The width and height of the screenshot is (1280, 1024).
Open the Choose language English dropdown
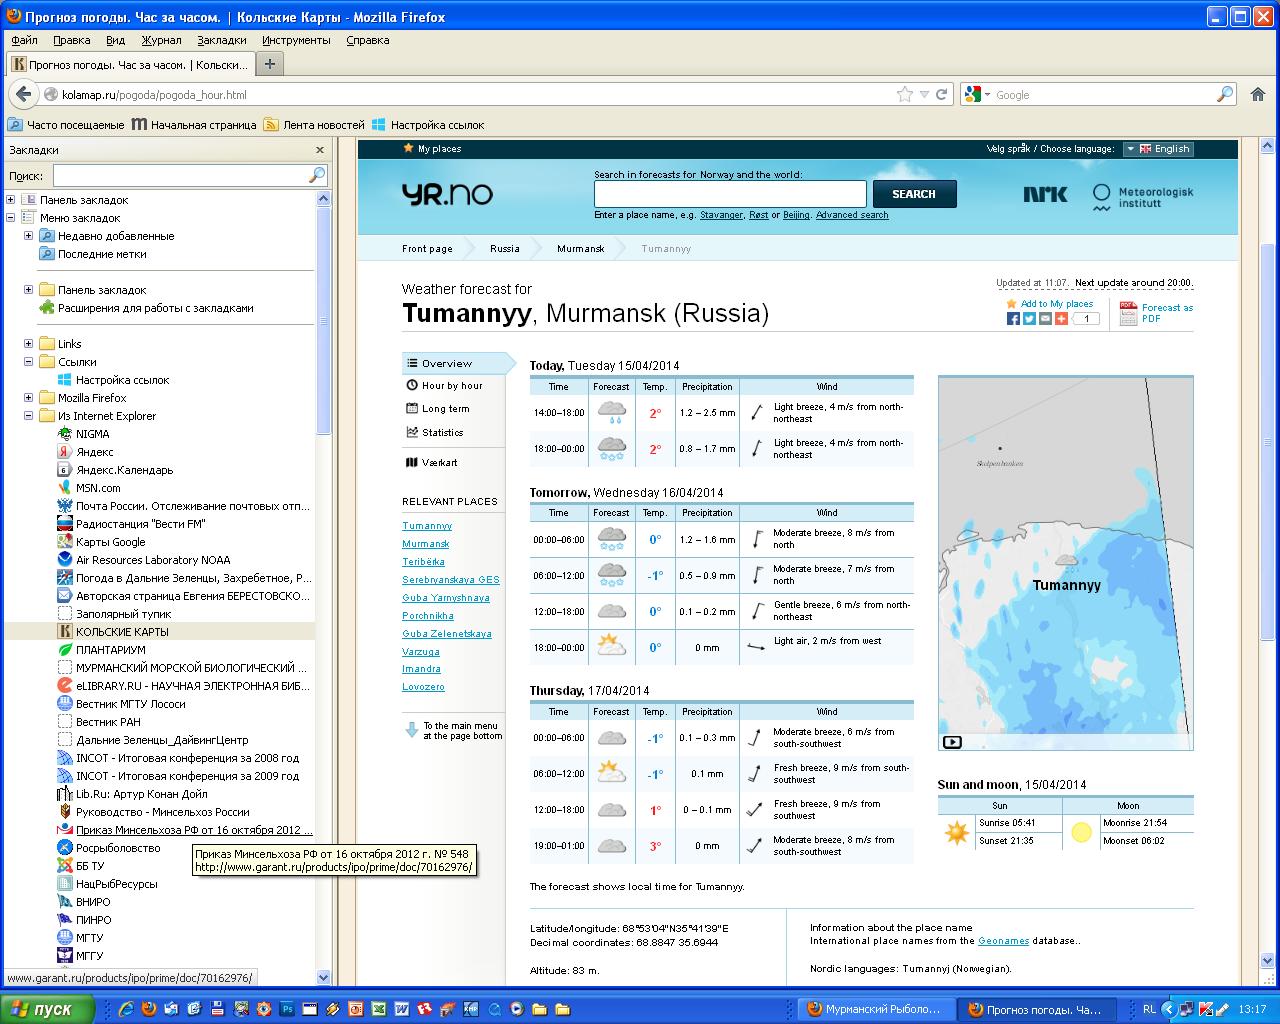(x=1157, y=149)
